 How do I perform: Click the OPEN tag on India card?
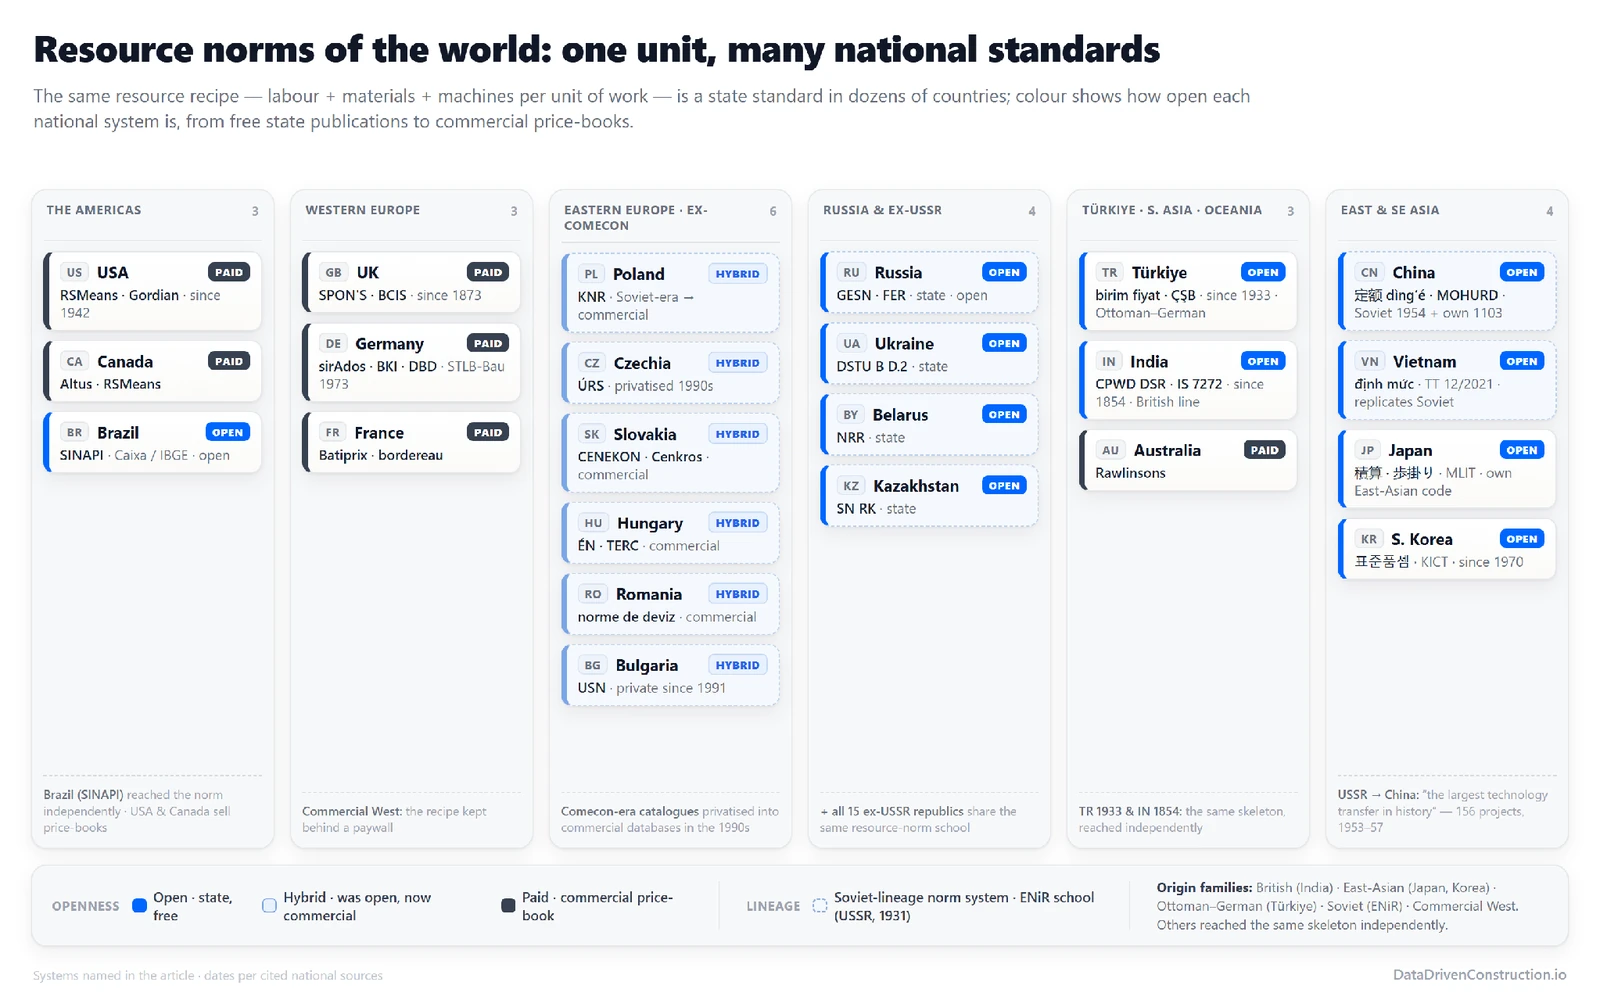[x=1263, y=361]
